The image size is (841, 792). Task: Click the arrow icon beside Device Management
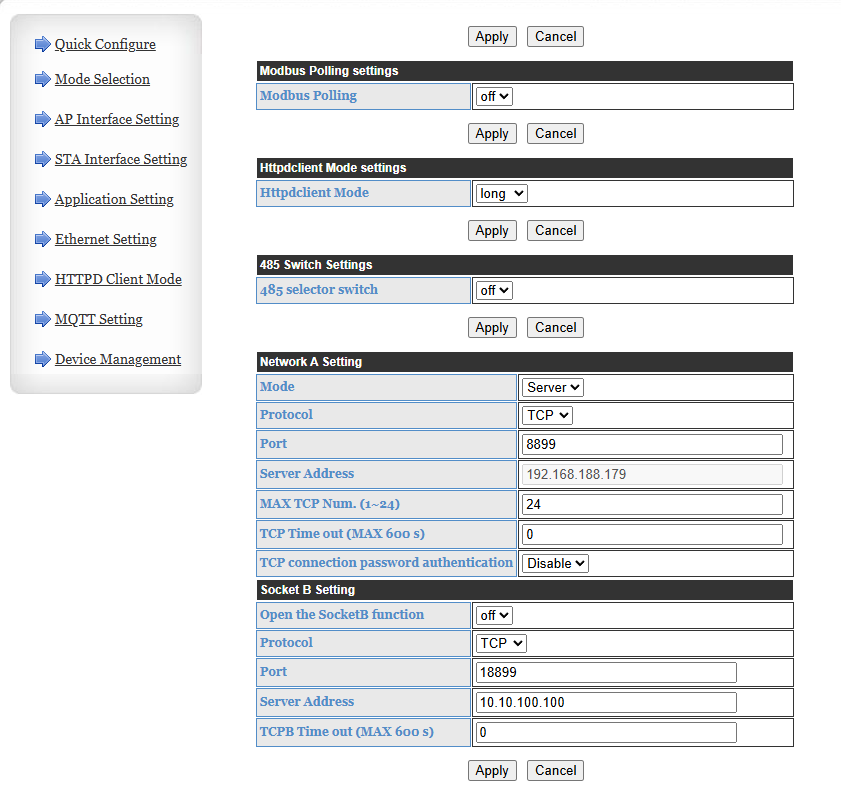point(41,359)
